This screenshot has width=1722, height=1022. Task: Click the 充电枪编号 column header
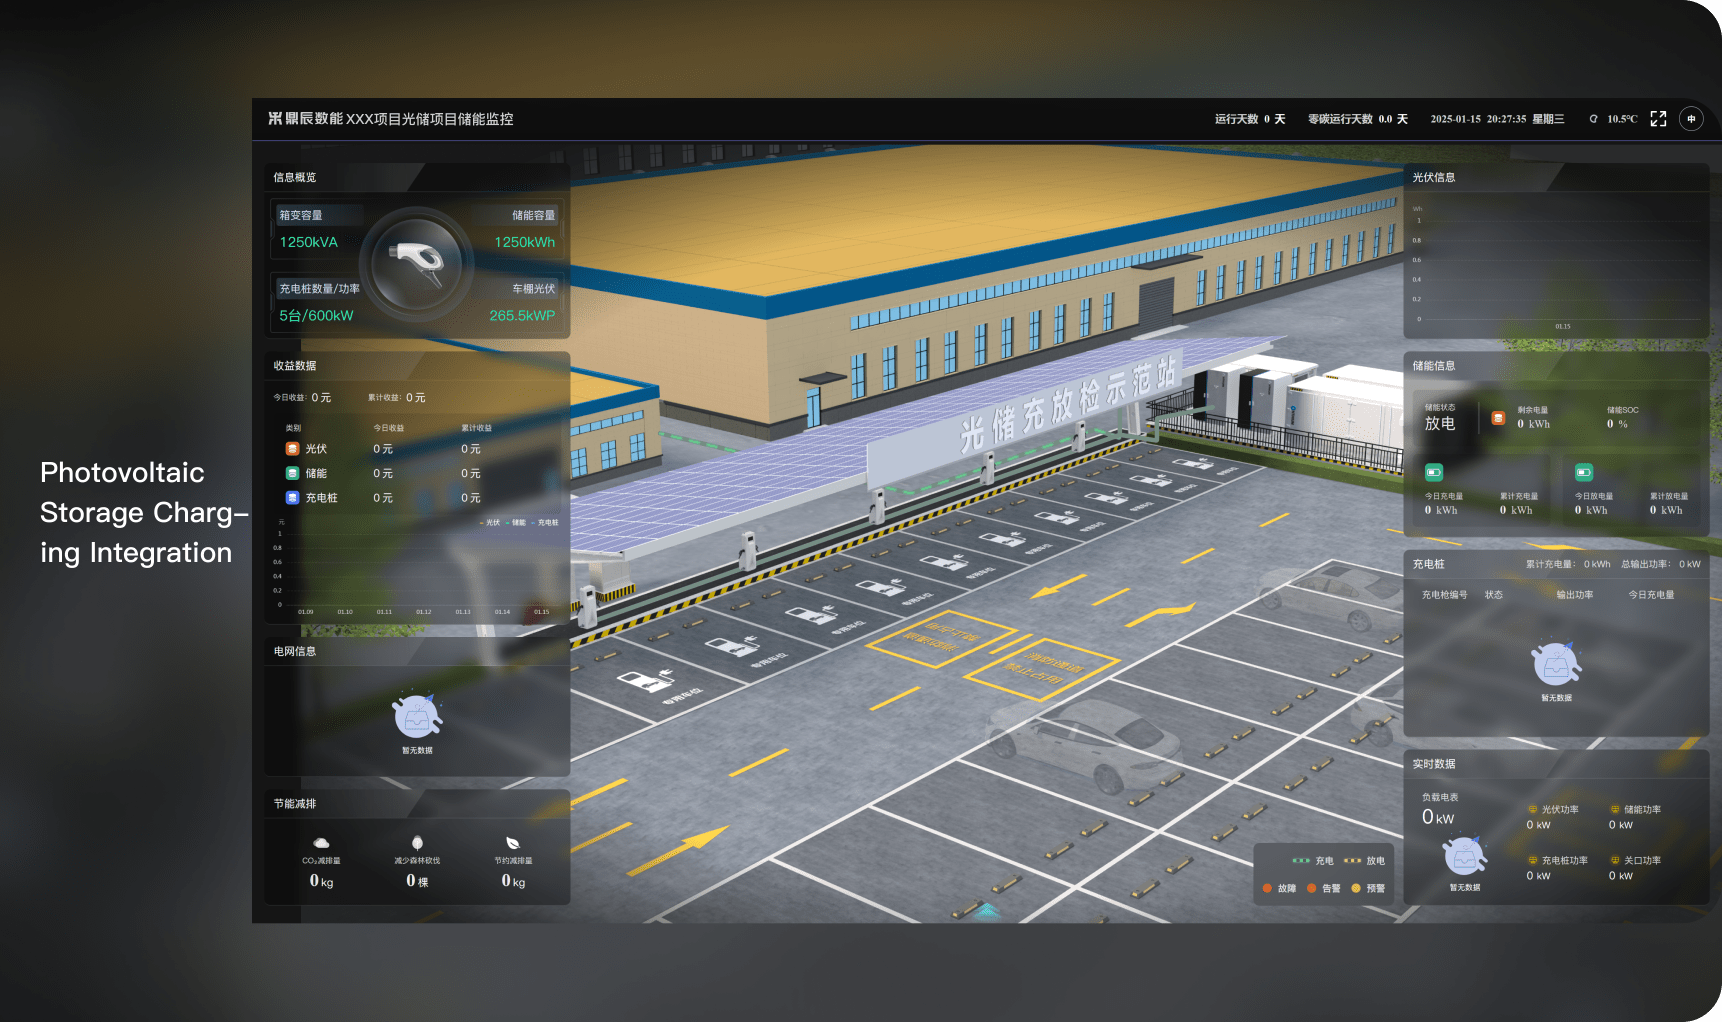[x=1444, y=595]
